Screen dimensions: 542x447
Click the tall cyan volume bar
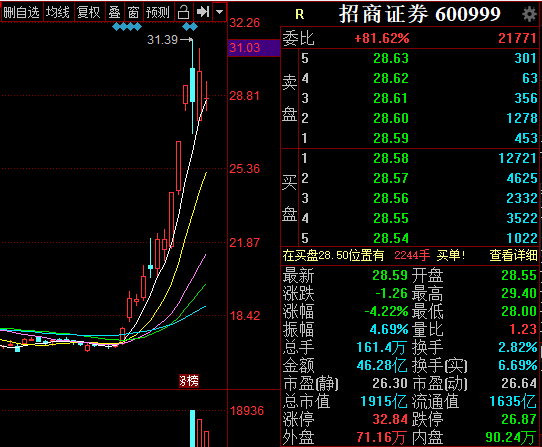[x=193, y=428]
